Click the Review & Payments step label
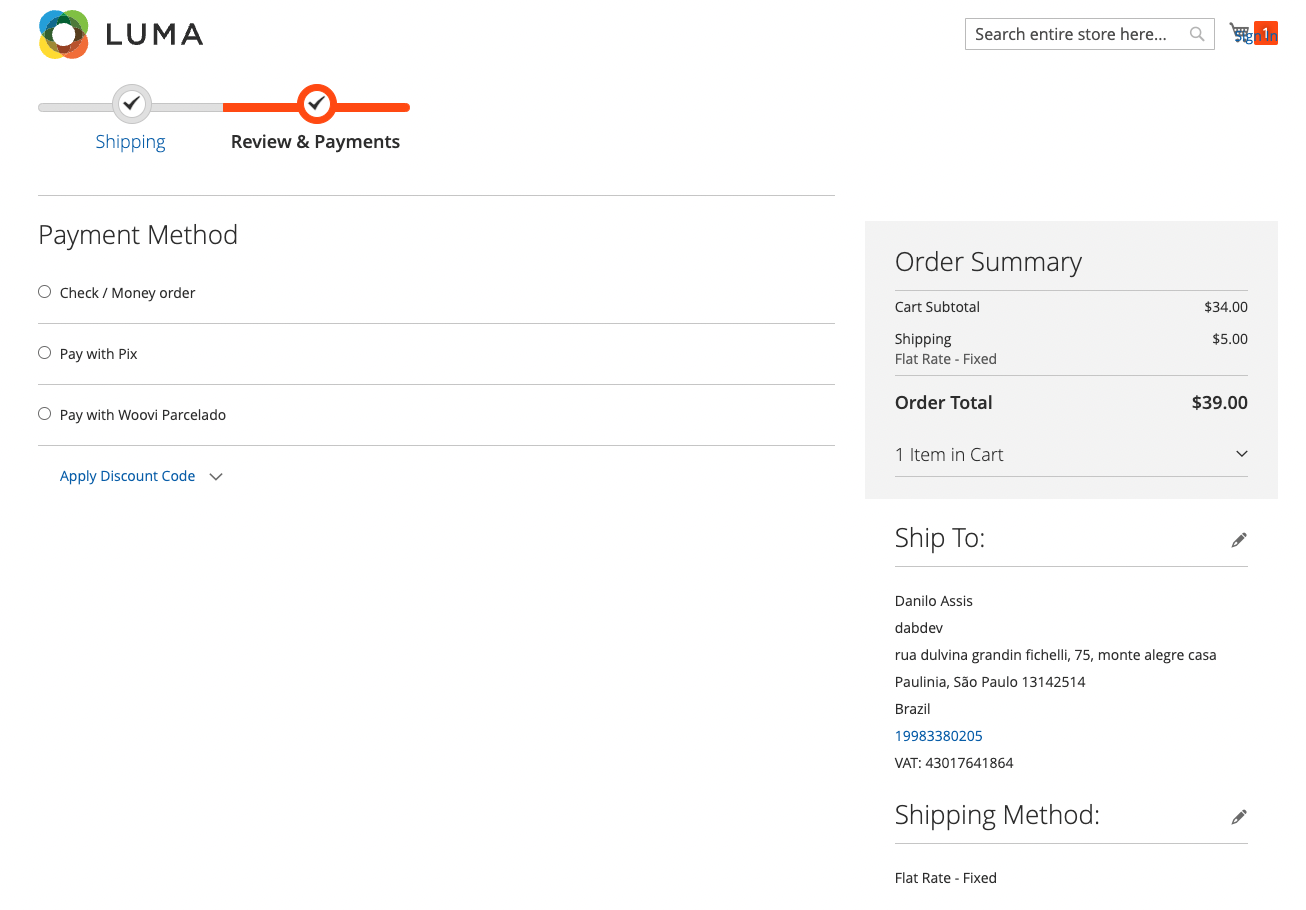1306x910 pixels. [x=315, y=142]
